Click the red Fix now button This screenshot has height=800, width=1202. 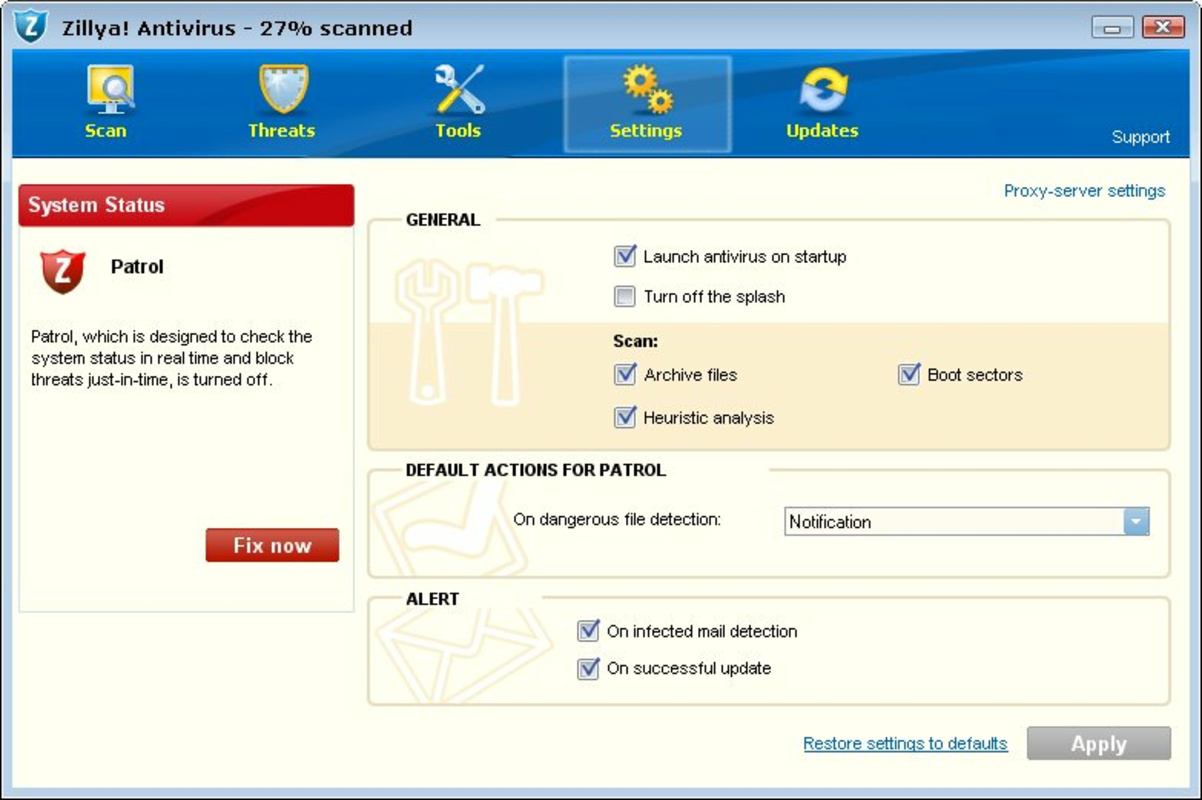click(x=272, y=545)
